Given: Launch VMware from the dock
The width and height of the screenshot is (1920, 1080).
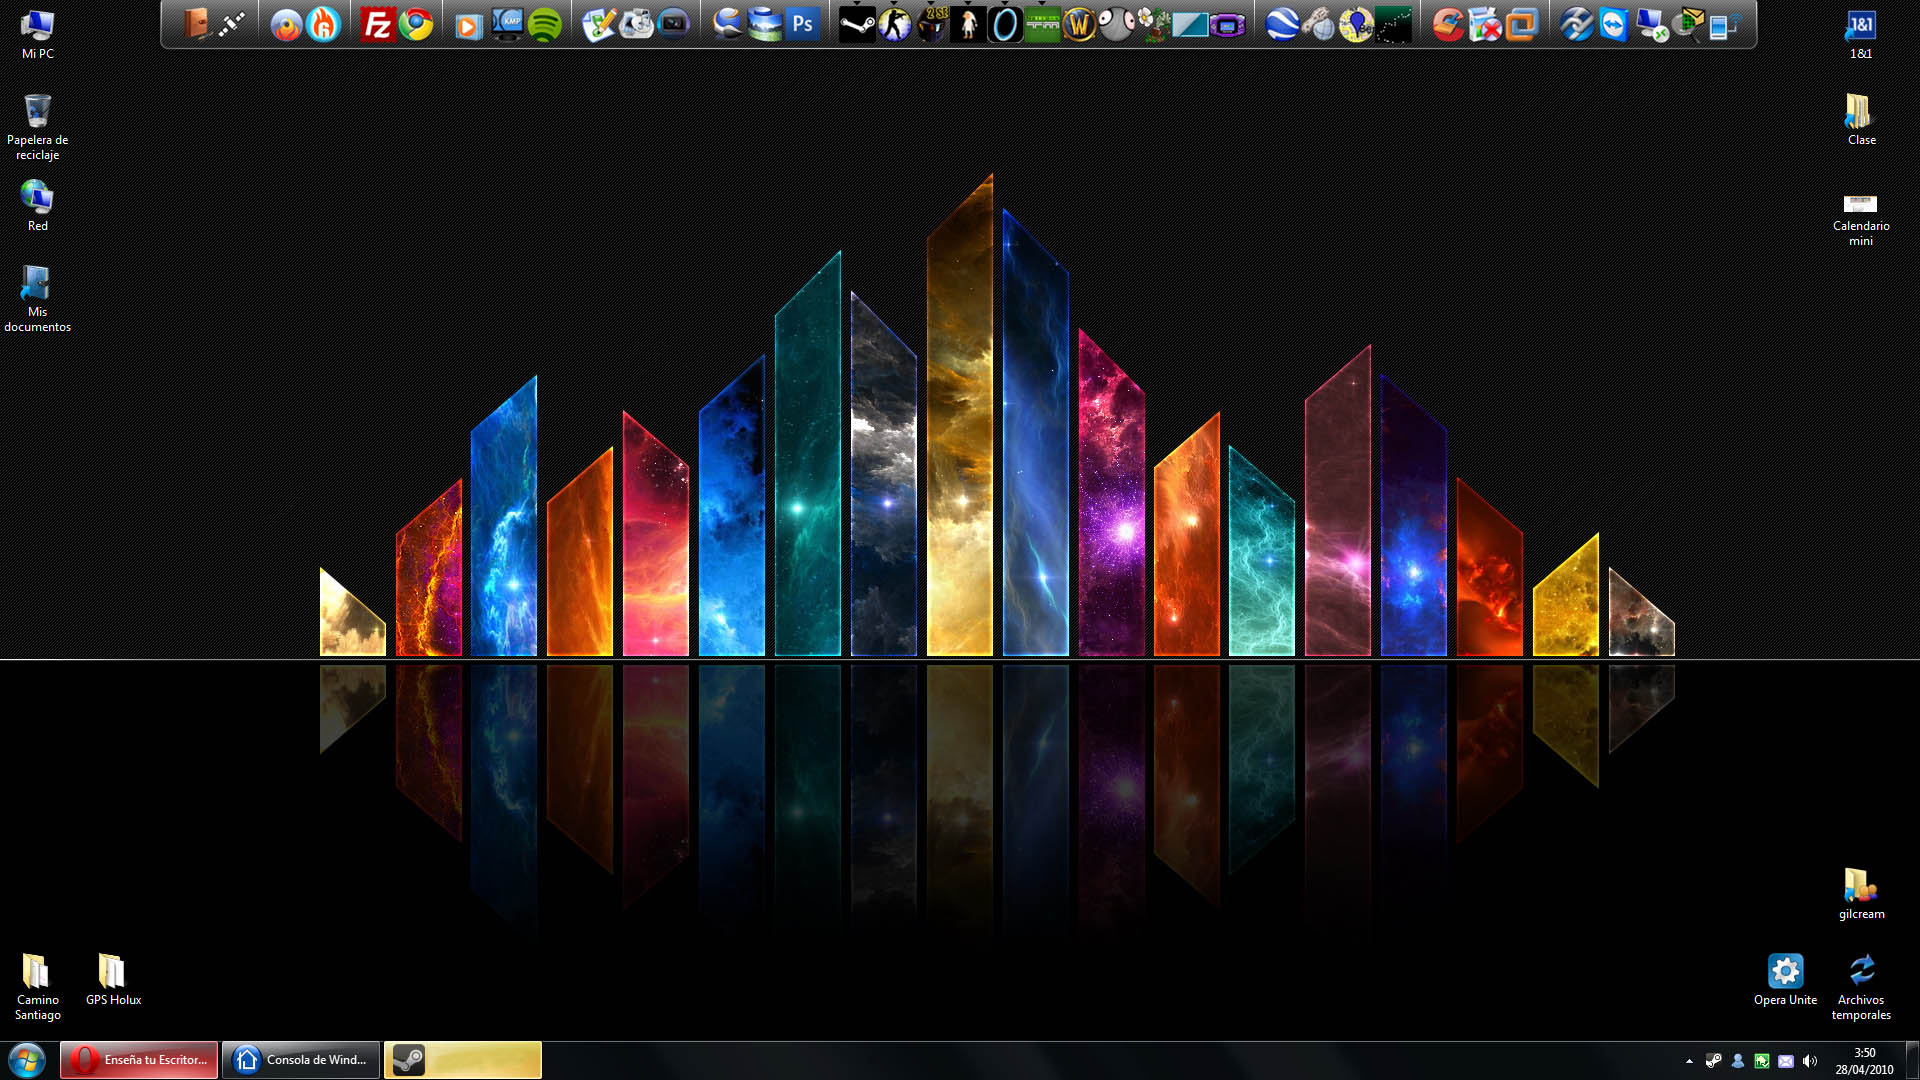Looking at the screenshot, I should click(x=1521, y=24).
